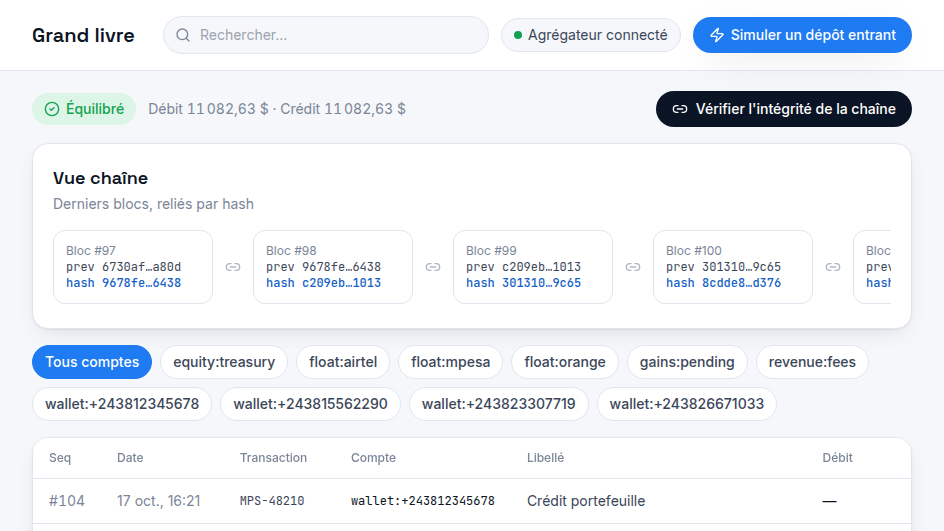Filter by float:mpesa account
Screen dimensions: 944x531
pos(450,362)
